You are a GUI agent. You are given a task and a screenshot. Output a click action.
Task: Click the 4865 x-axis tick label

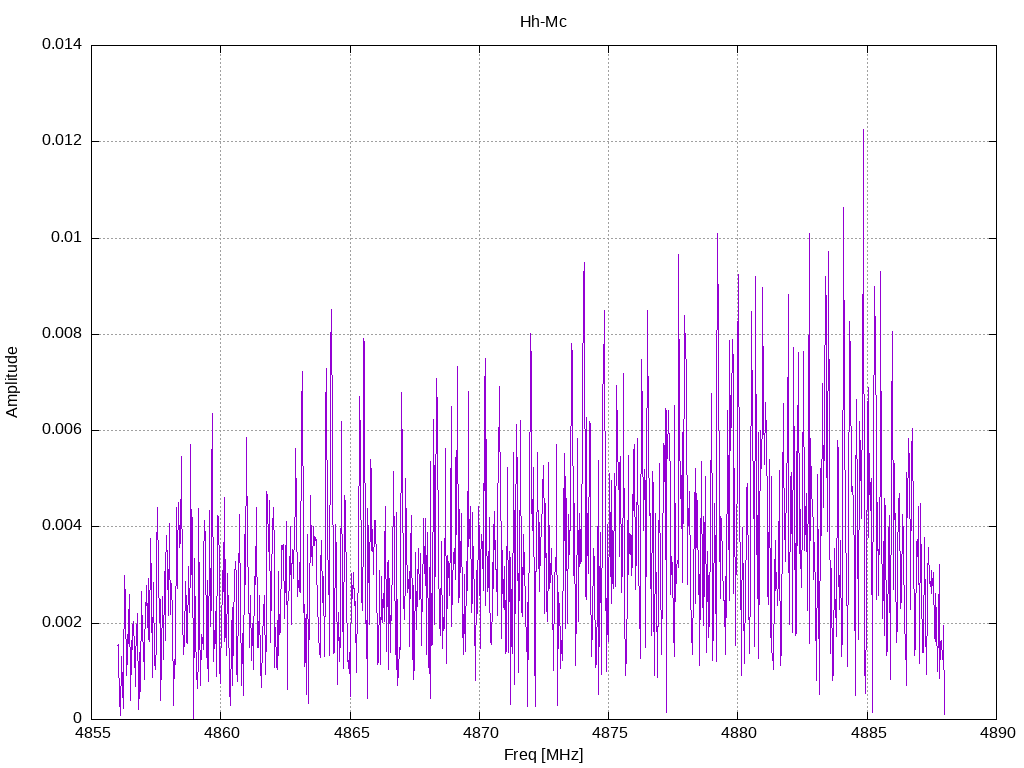pyautogui.click(x=350, y=733)
